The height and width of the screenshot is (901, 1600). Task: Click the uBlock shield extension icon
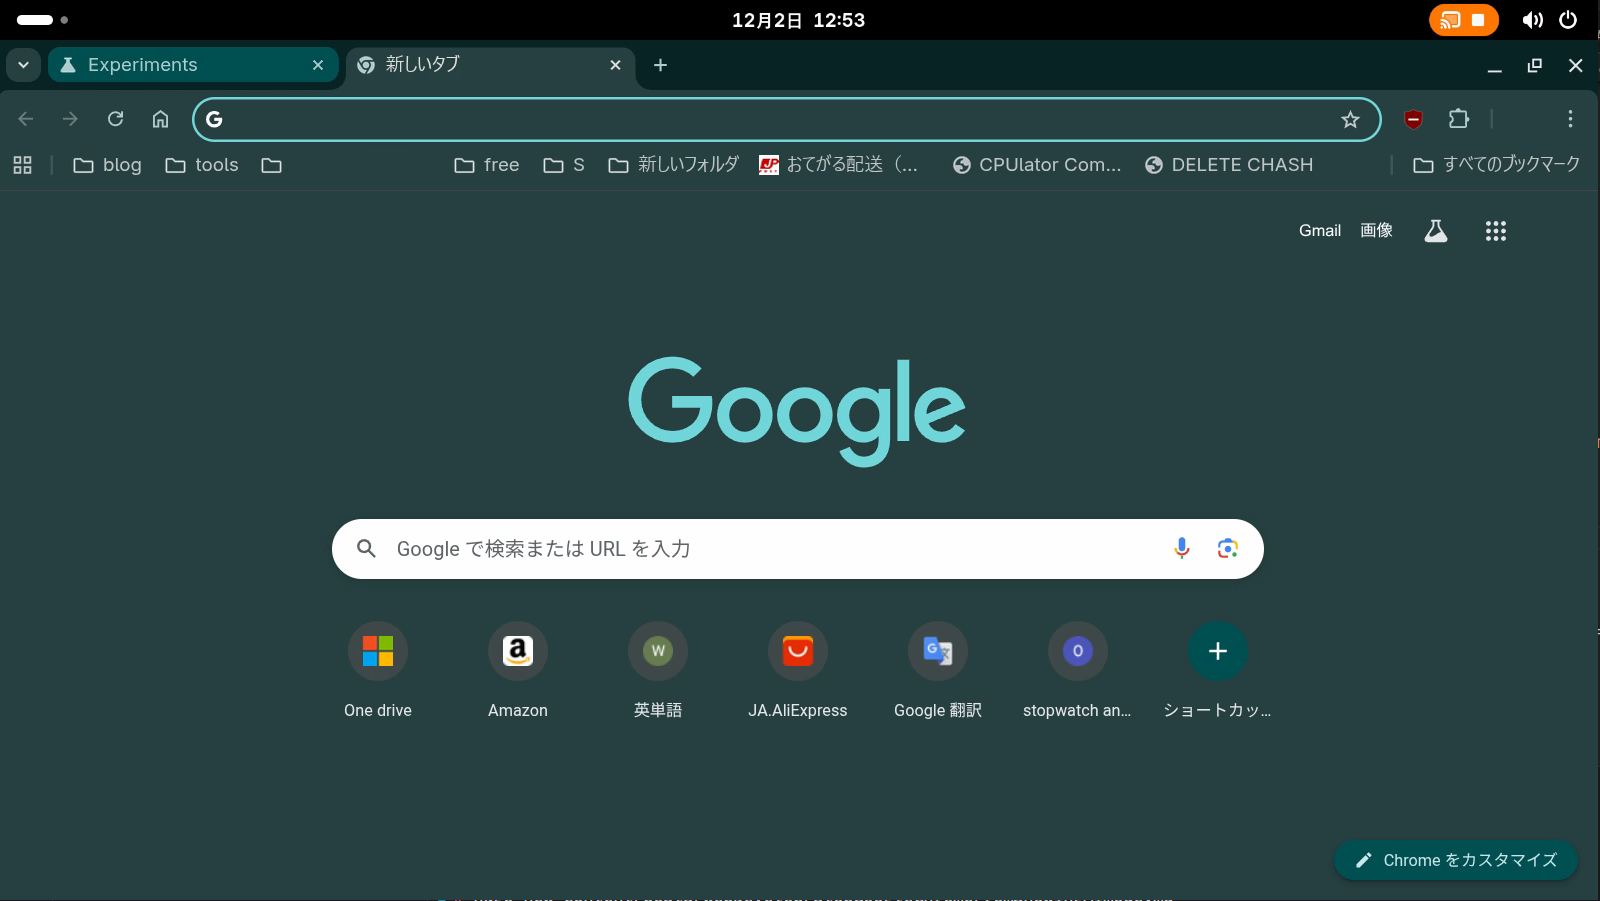click(x=1413, y=120)
